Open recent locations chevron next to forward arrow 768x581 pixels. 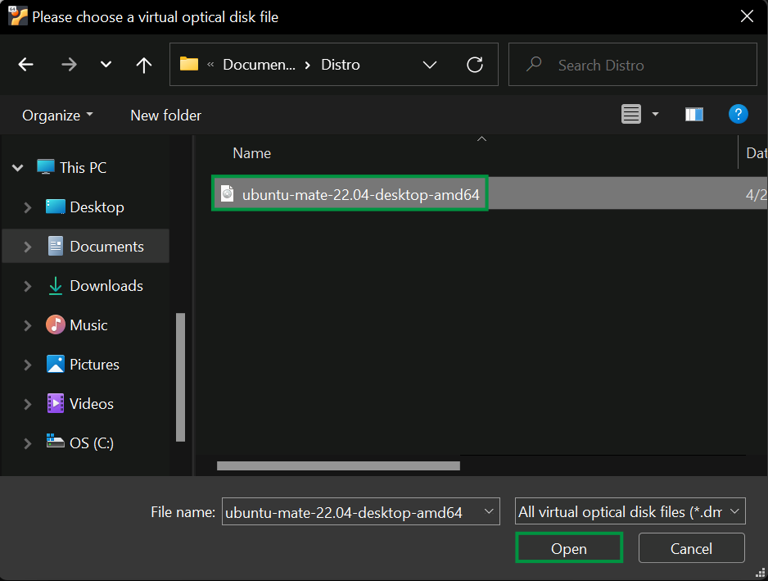pyautogui.click(x=106, y=64)
